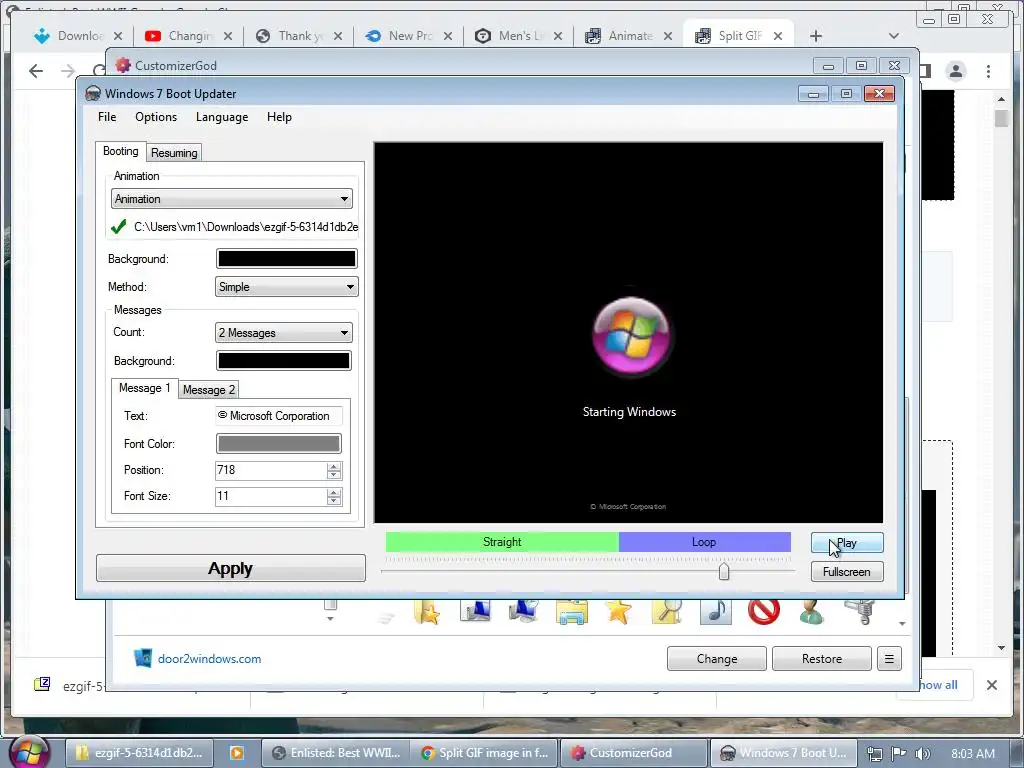This screenshot has width=1024, height=768.
Task: Close the Chrome downloads bar
Action: point(991,684)
